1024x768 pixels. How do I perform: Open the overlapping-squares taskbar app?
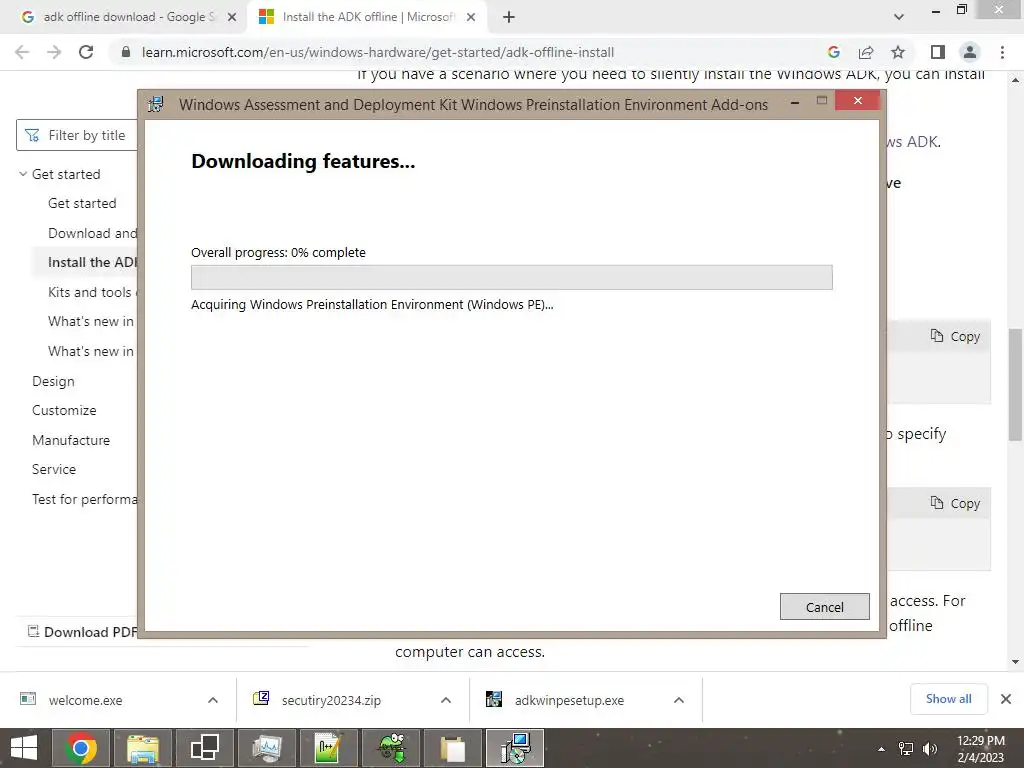pos(204,748)
